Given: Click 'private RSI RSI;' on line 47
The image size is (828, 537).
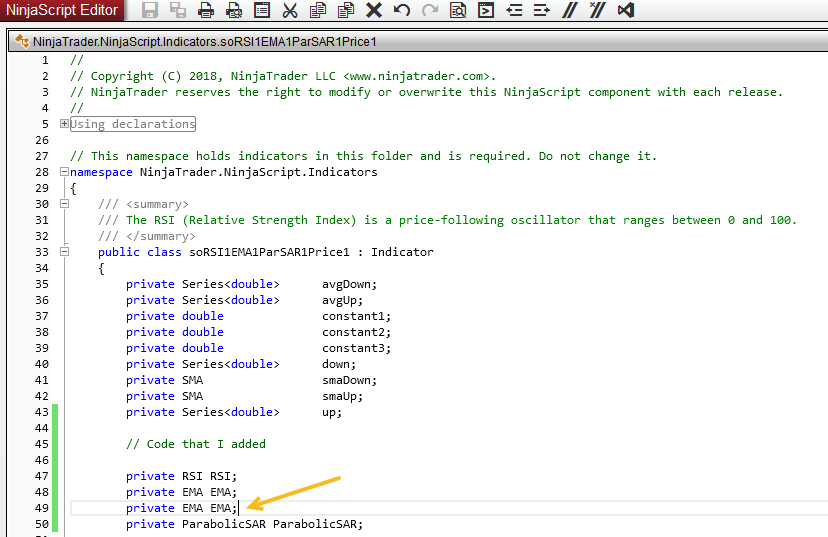Looking at the screenshot, I should coord(182,476).
